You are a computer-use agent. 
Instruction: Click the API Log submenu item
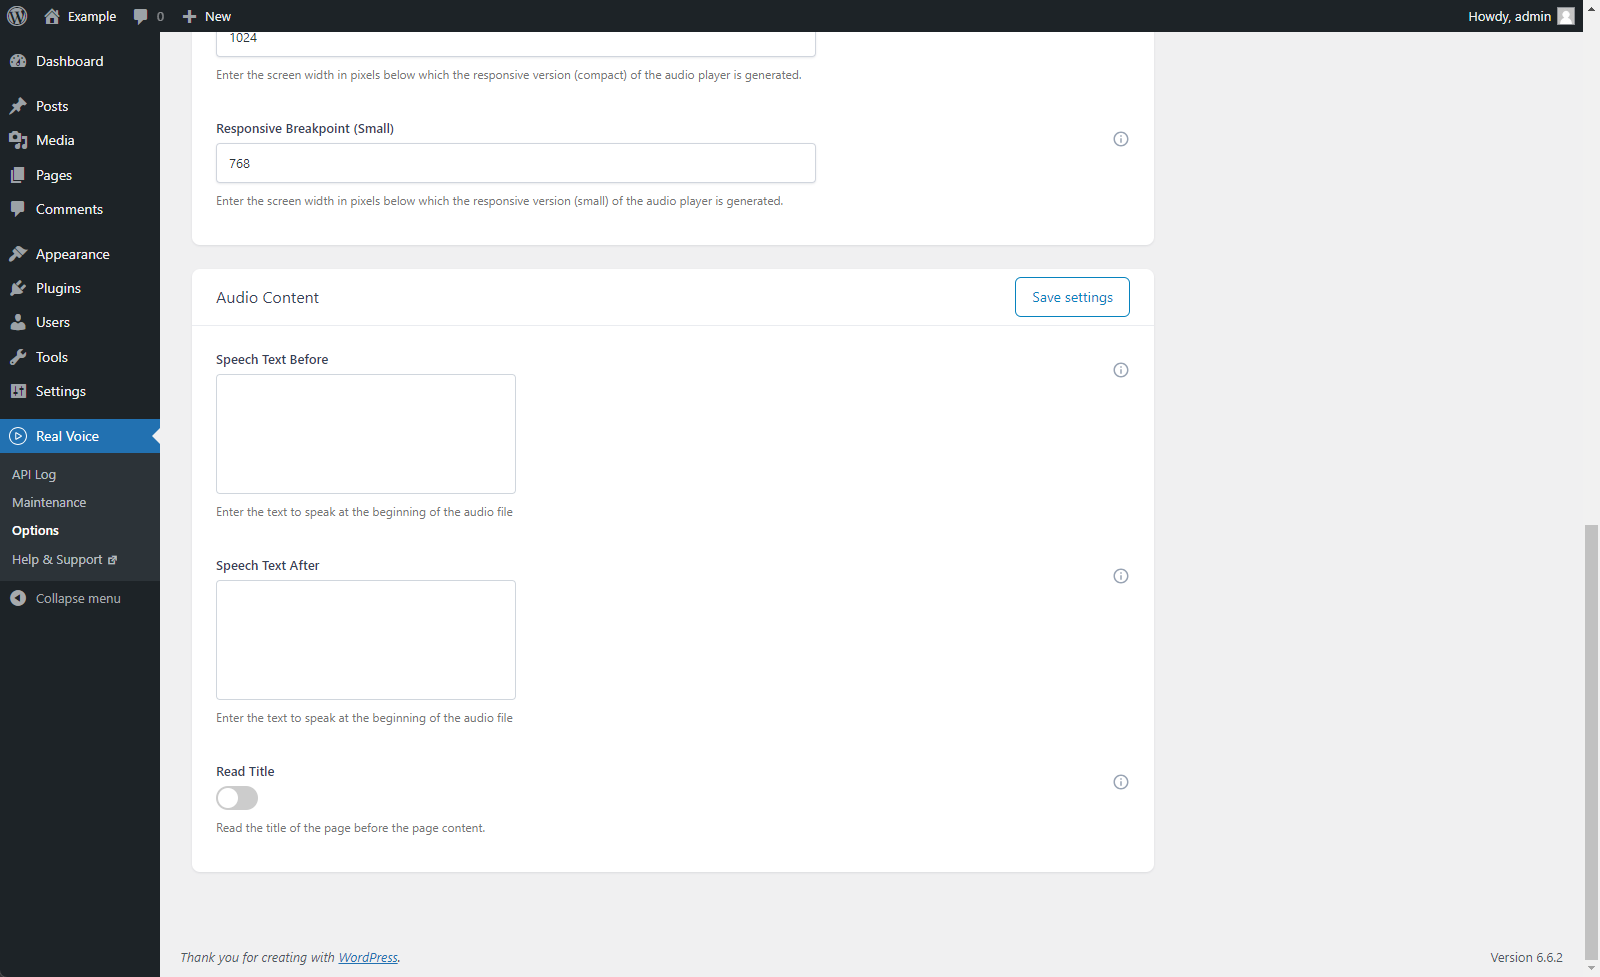tap(34, 474)
